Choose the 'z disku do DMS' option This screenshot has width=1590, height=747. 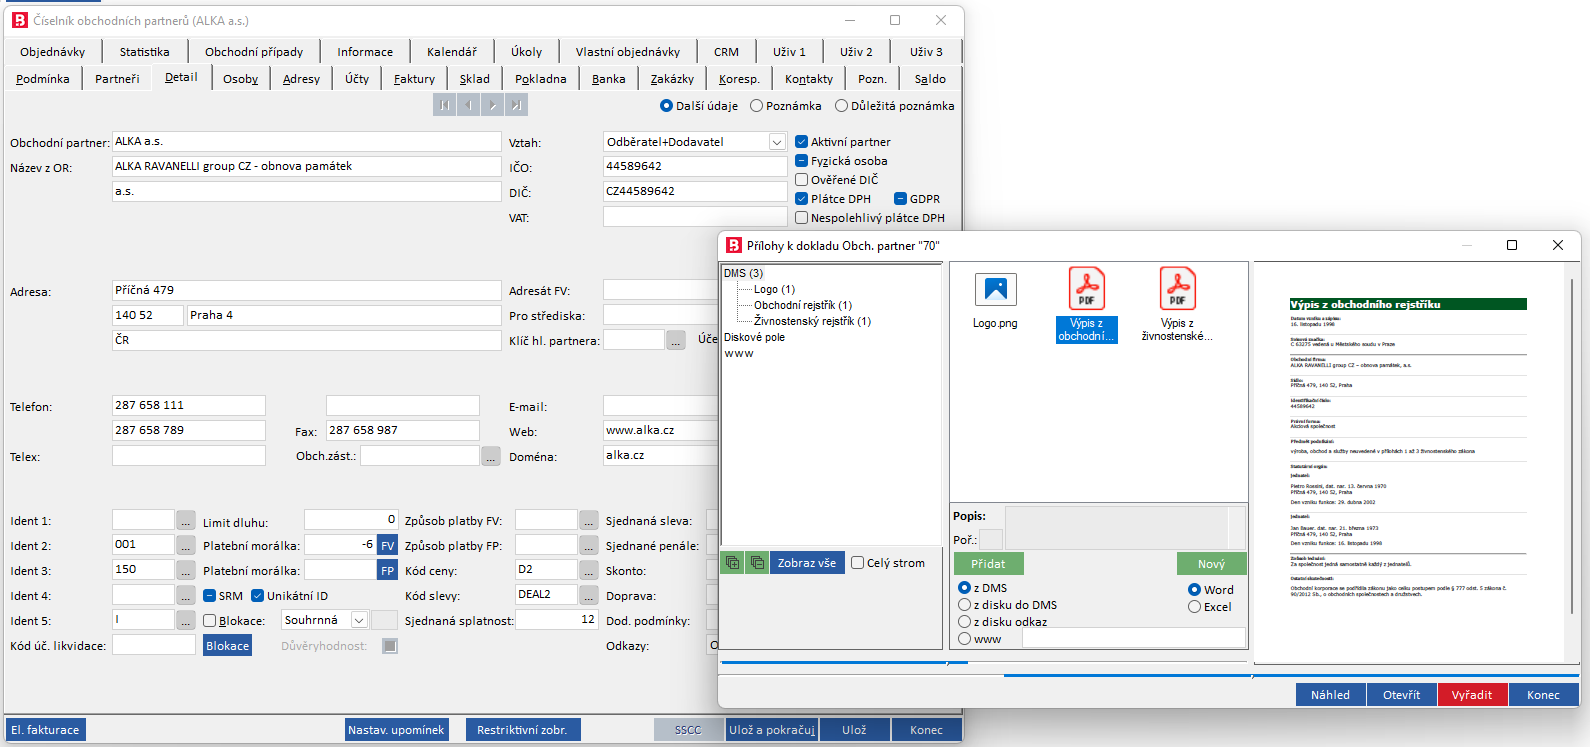964,605
